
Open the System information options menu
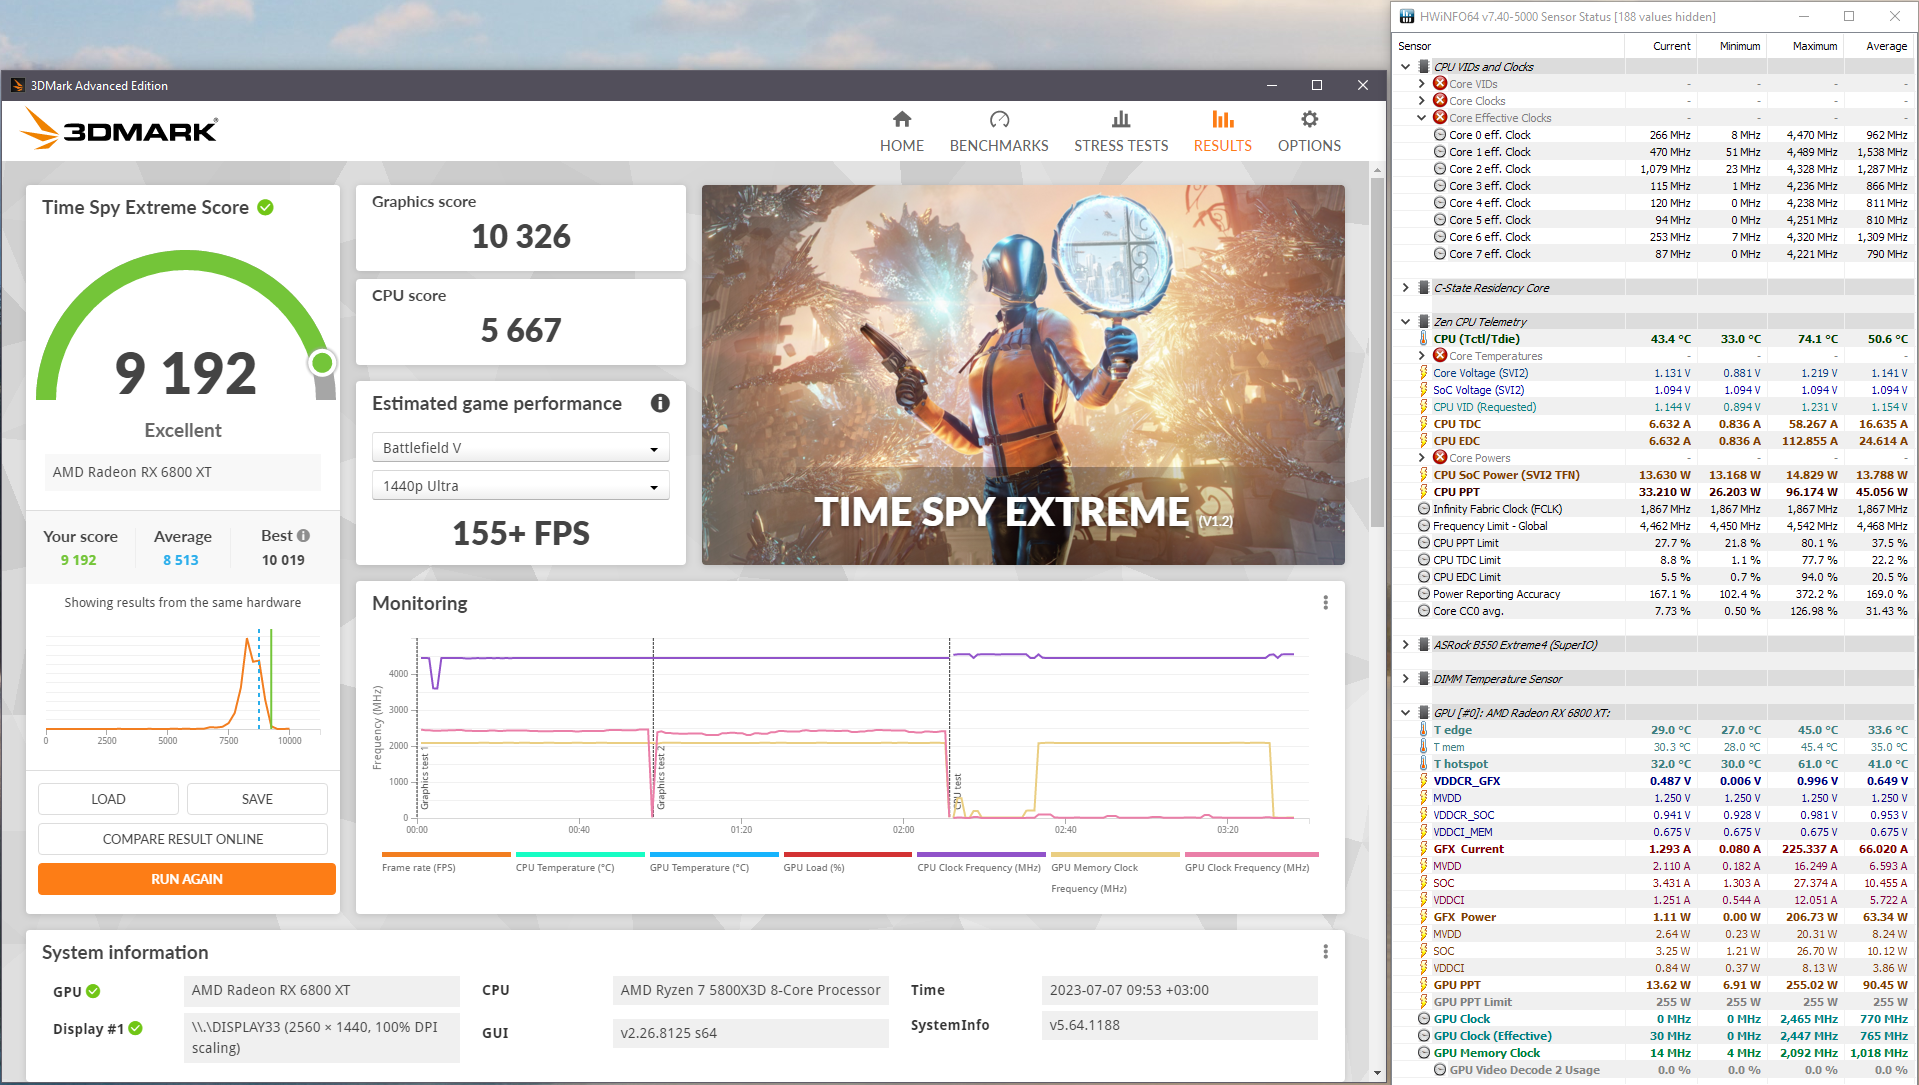click(x=1326, y=952)
